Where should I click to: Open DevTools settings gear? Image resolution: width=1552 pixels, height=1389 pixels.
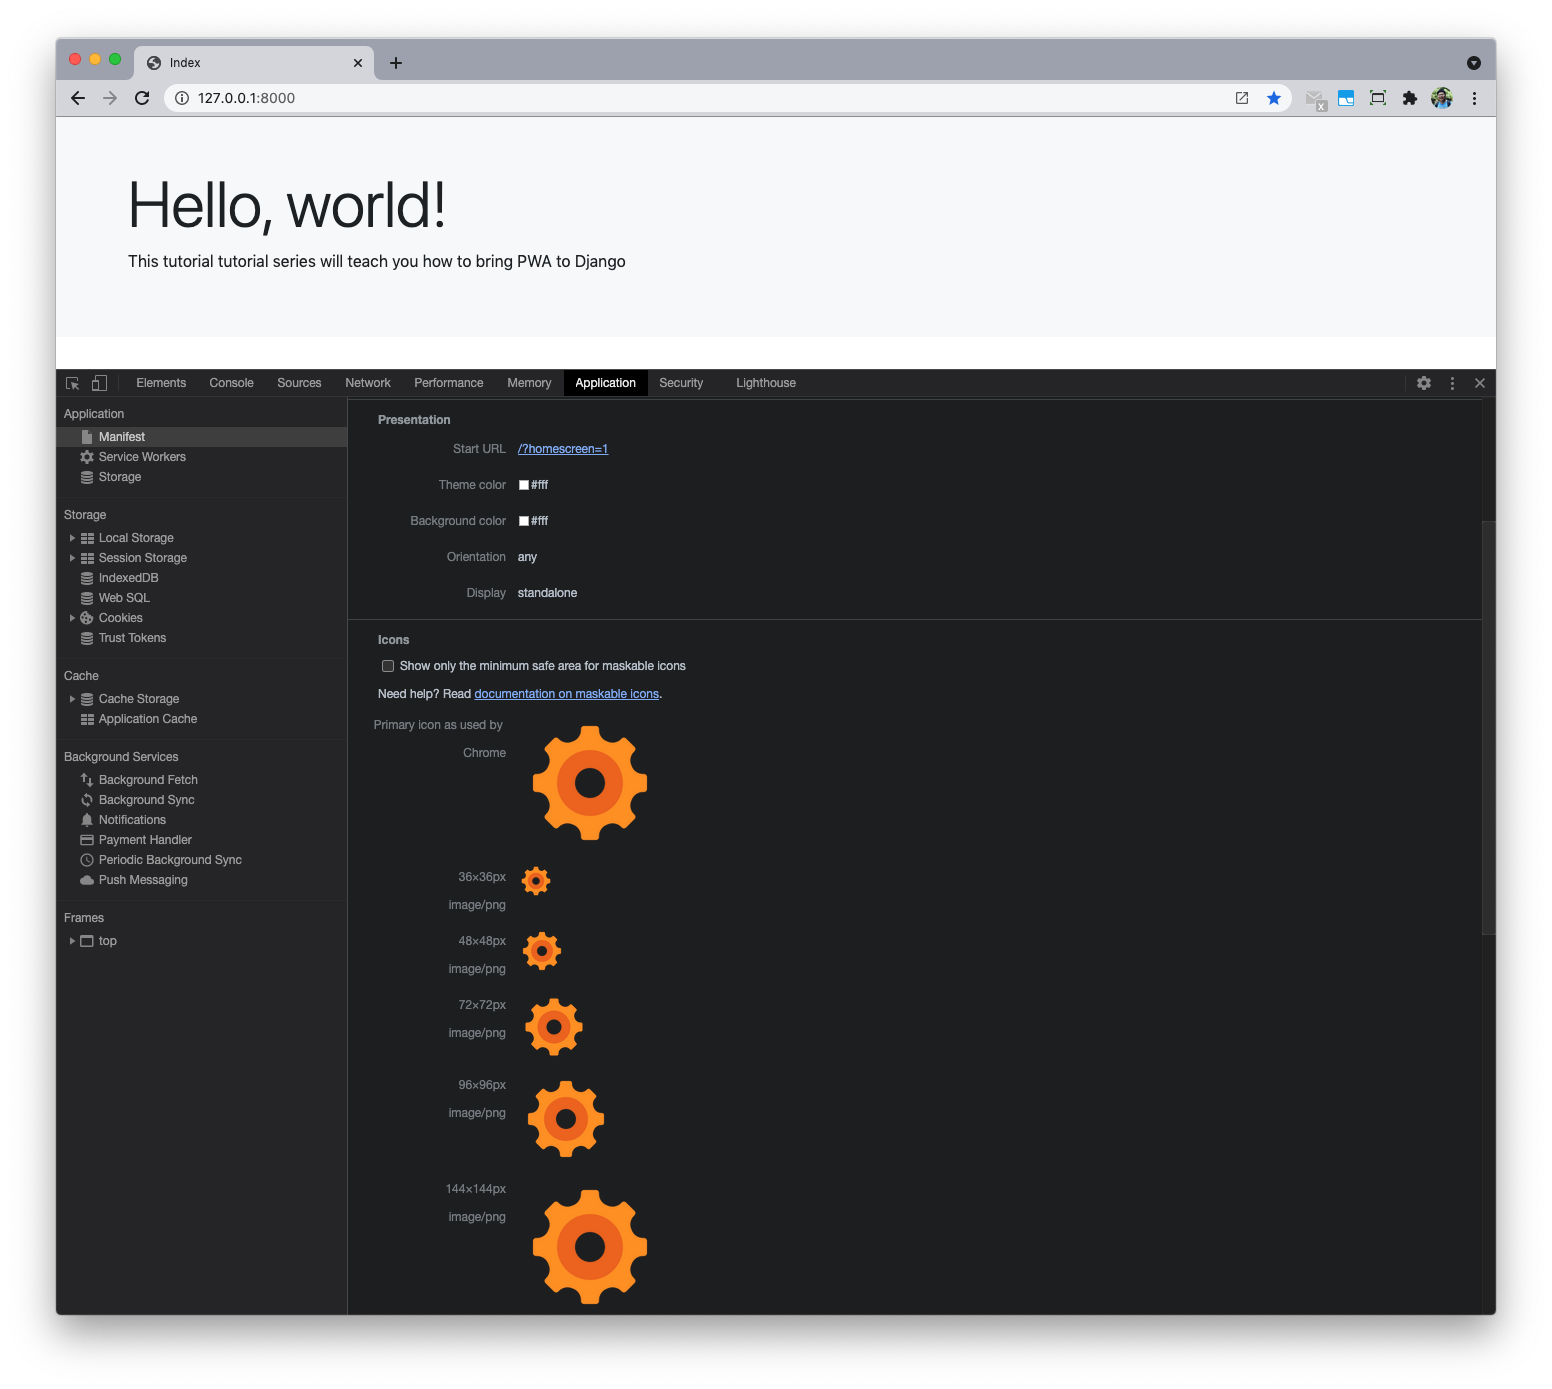[x=1424, y=383]
